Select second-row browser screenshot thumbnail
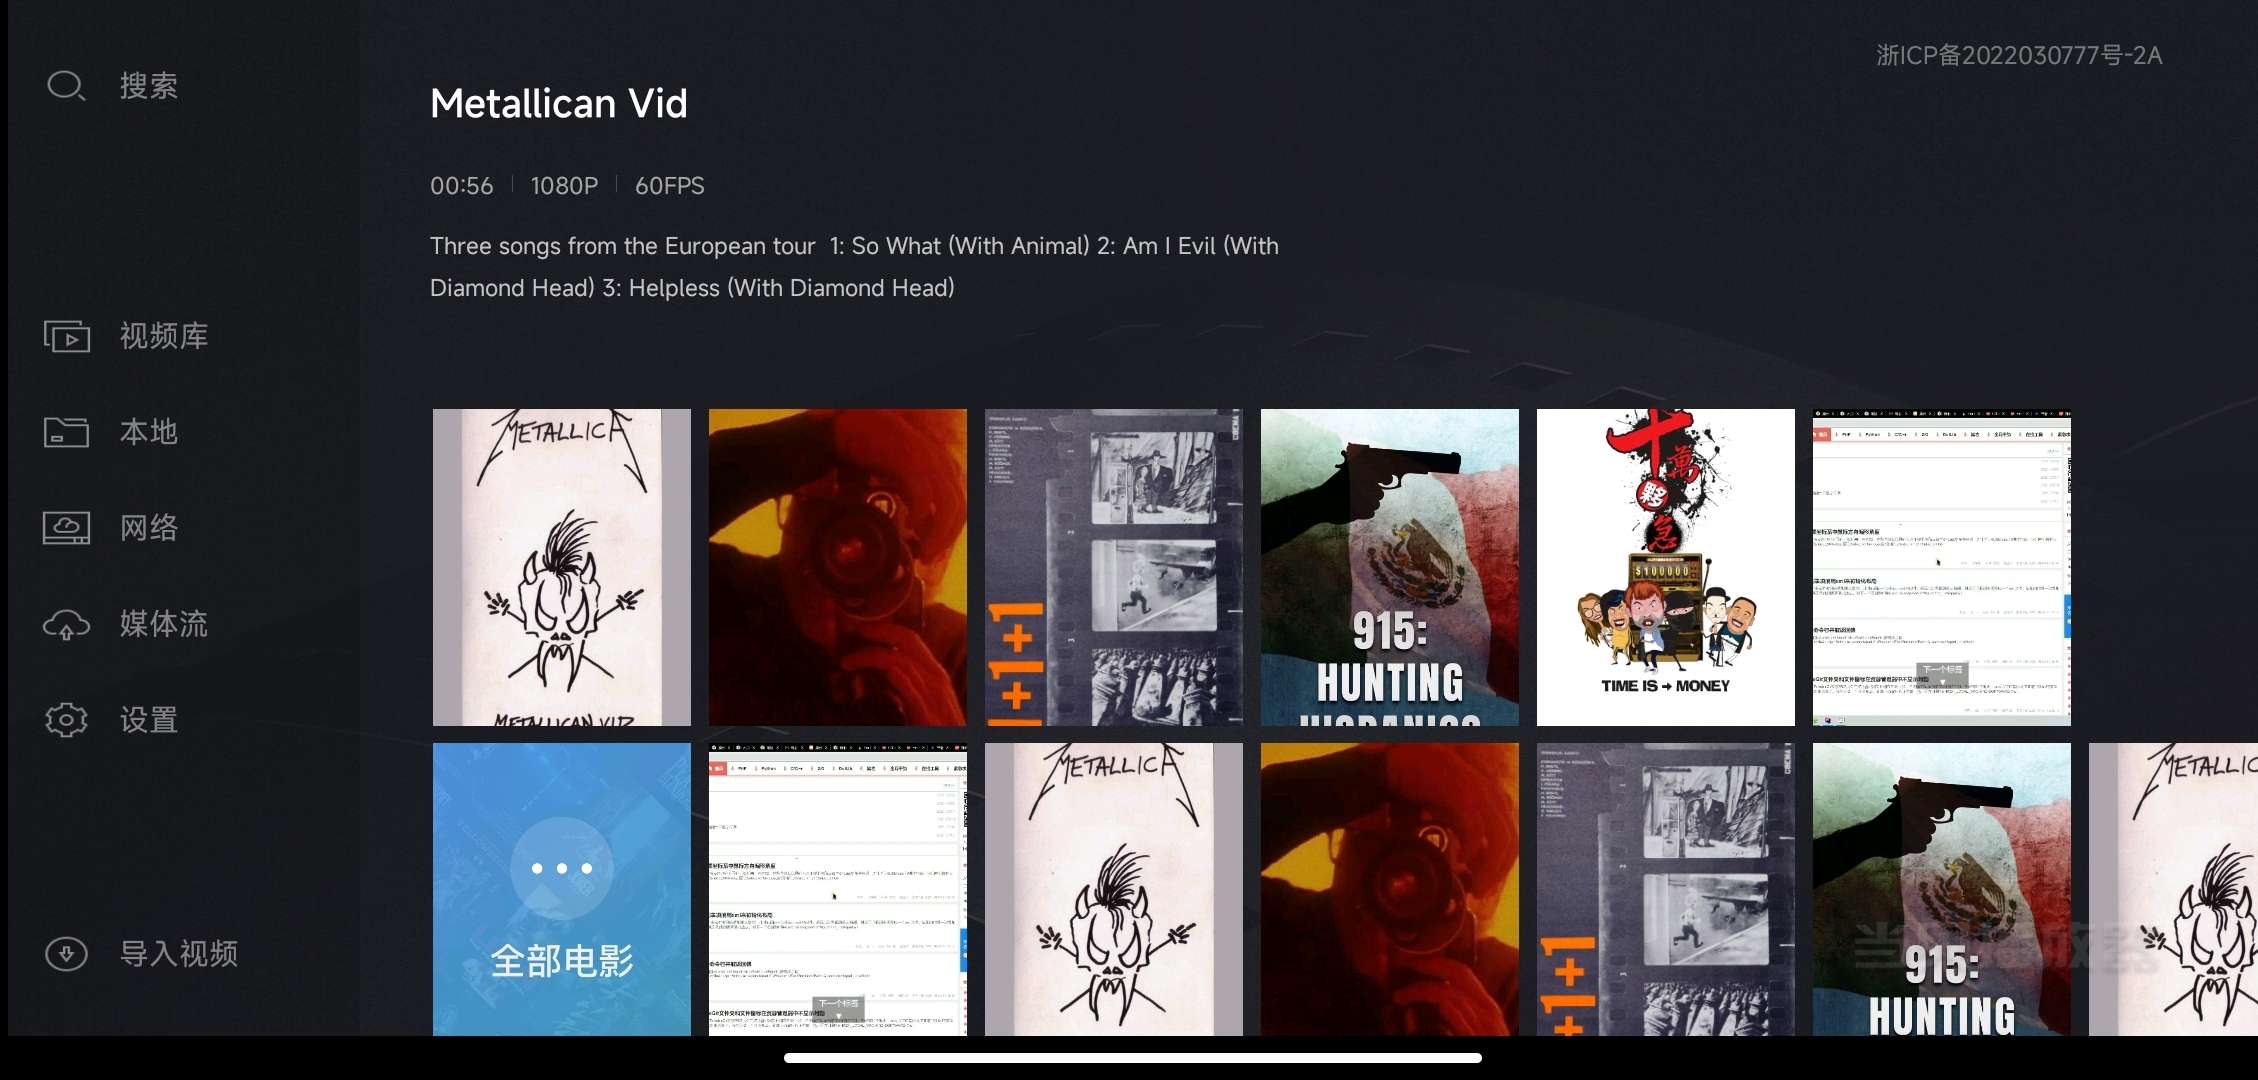This screenshot has width=2258, height=1080. [x=838, y=889]
